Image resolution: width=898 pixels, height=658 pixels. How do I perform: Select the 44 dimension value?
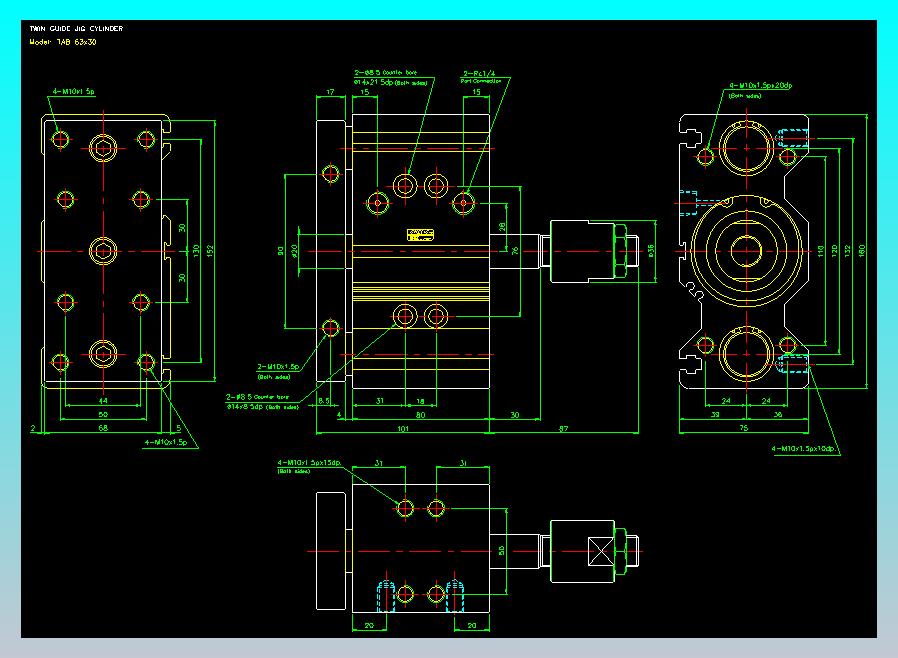point(103,400)
